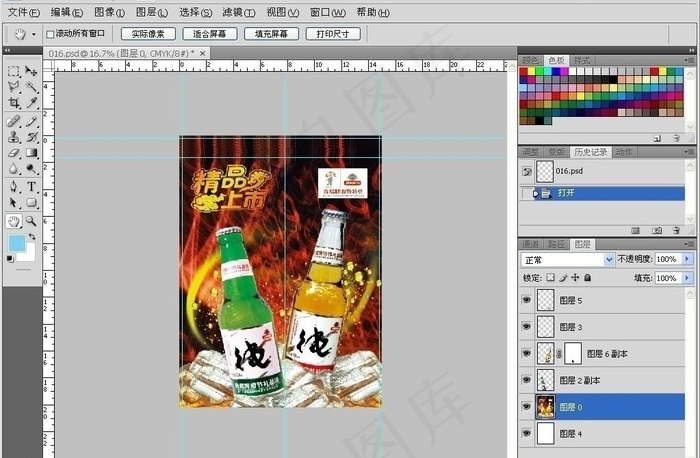Select the Rectangular Marquee tool
Image resolution: width=700 pixels, height=458 pixels.
coord(13,71)
